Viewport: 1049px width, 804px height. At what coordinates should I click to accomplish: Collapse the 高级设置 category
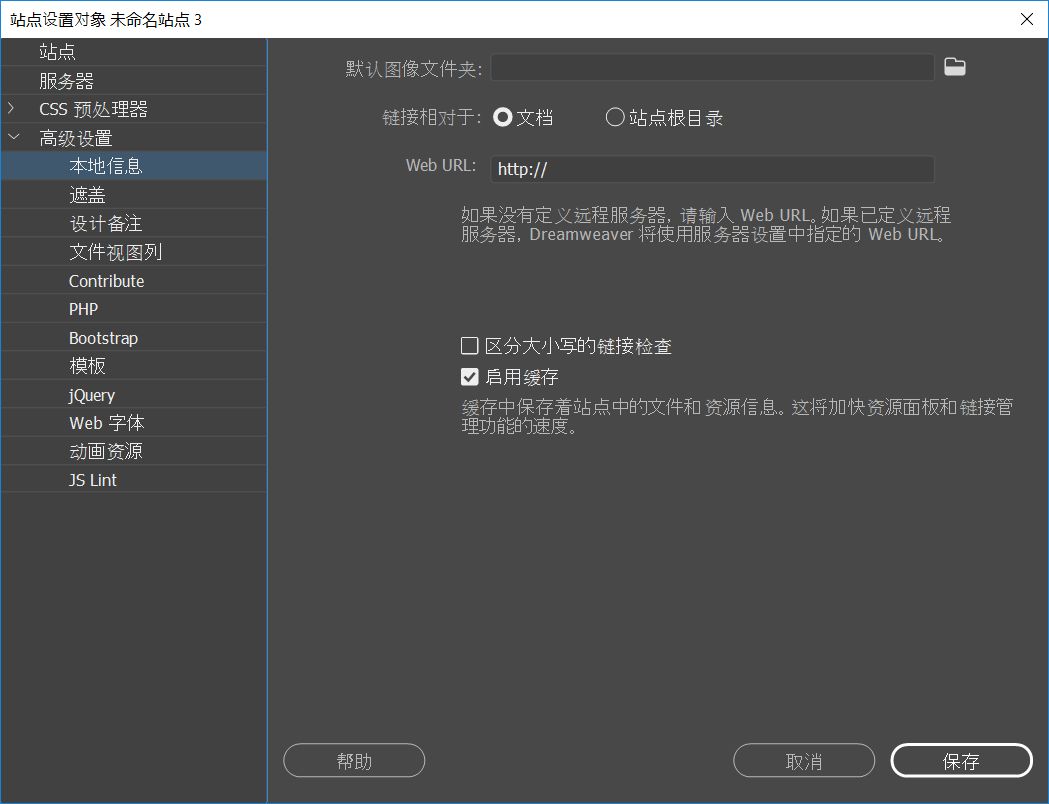(x=13, y=137)
